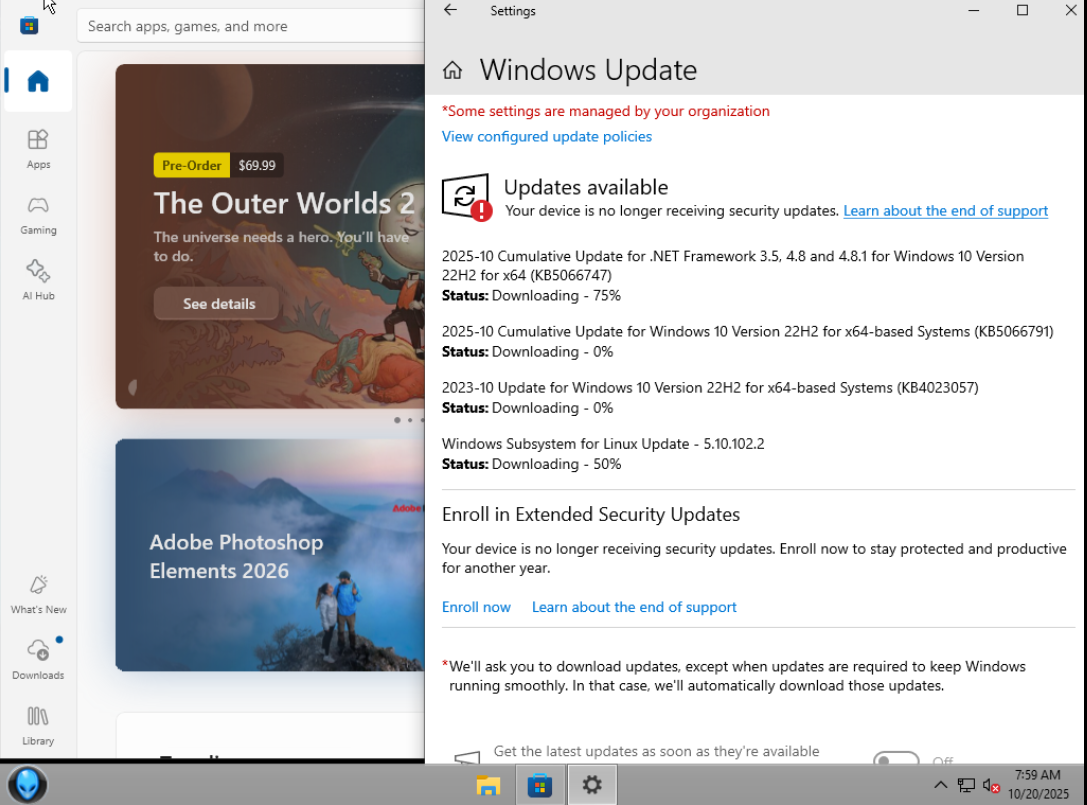This screenshot has width=1087, height=805.
Task: Click the Microsoft Store logo icon
Action: click(29, 26)
